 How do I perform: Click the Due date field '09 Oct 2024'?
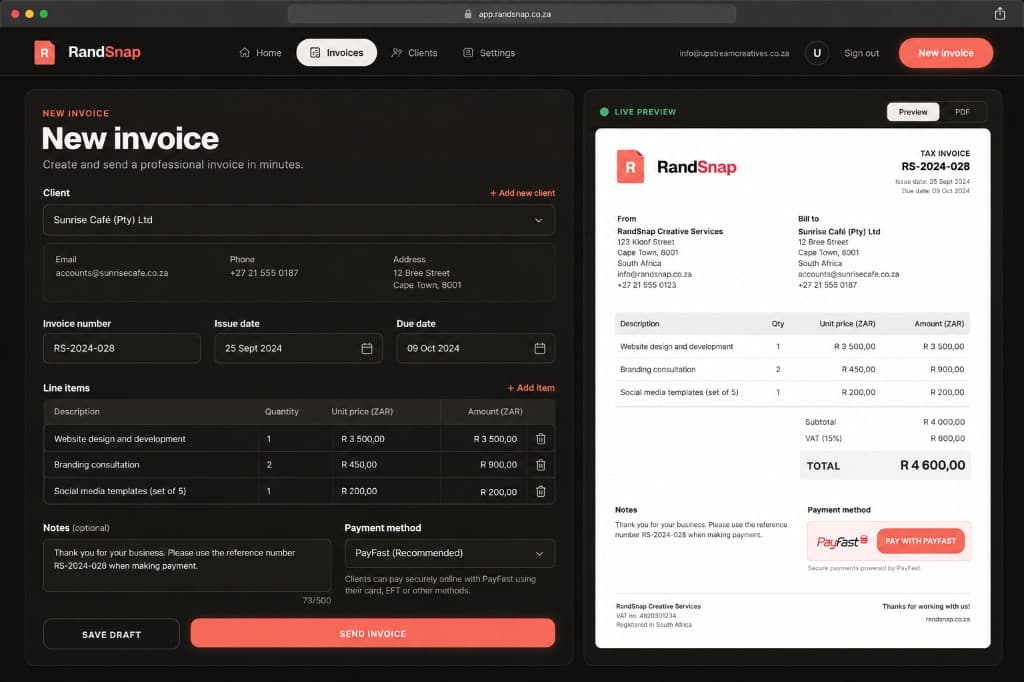point(475,348)
